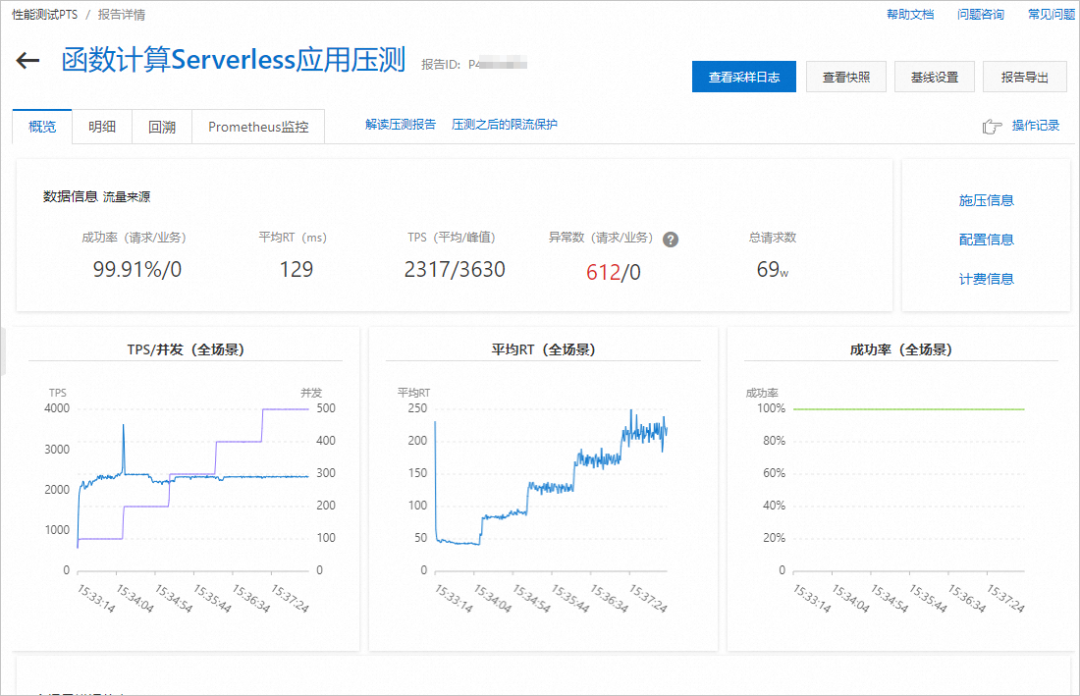Open 帮助文档 link
Image resolution: width=1080 pixels, height=696 pixels.
pos(910,14)
